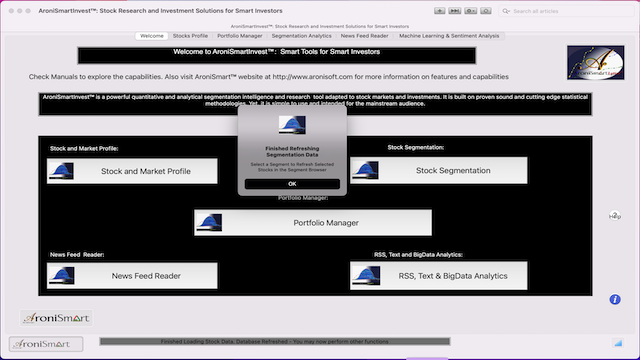The image size is (640, 360).
Task: Click the icon on Portfolio Manager button
Action: (x=209, y=222)
